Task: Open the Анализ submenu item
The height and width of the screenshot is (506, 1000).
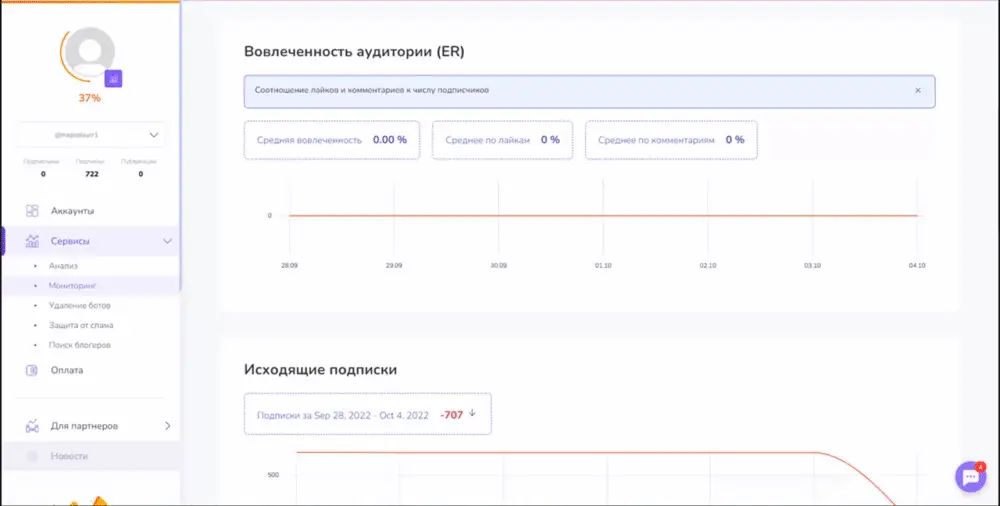Action: pyautogui.click(x=63, y=265)
